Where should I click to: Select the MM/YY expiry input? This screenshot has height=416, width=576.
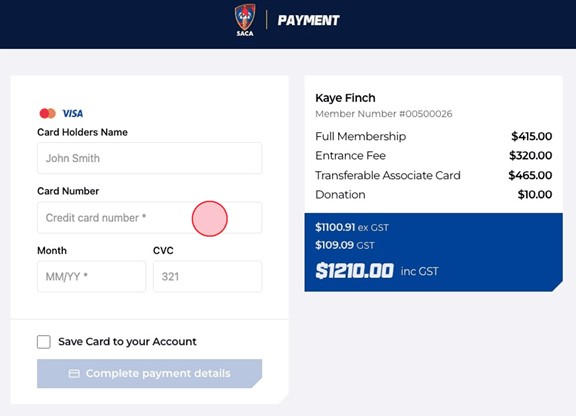[x=91, y=276]
